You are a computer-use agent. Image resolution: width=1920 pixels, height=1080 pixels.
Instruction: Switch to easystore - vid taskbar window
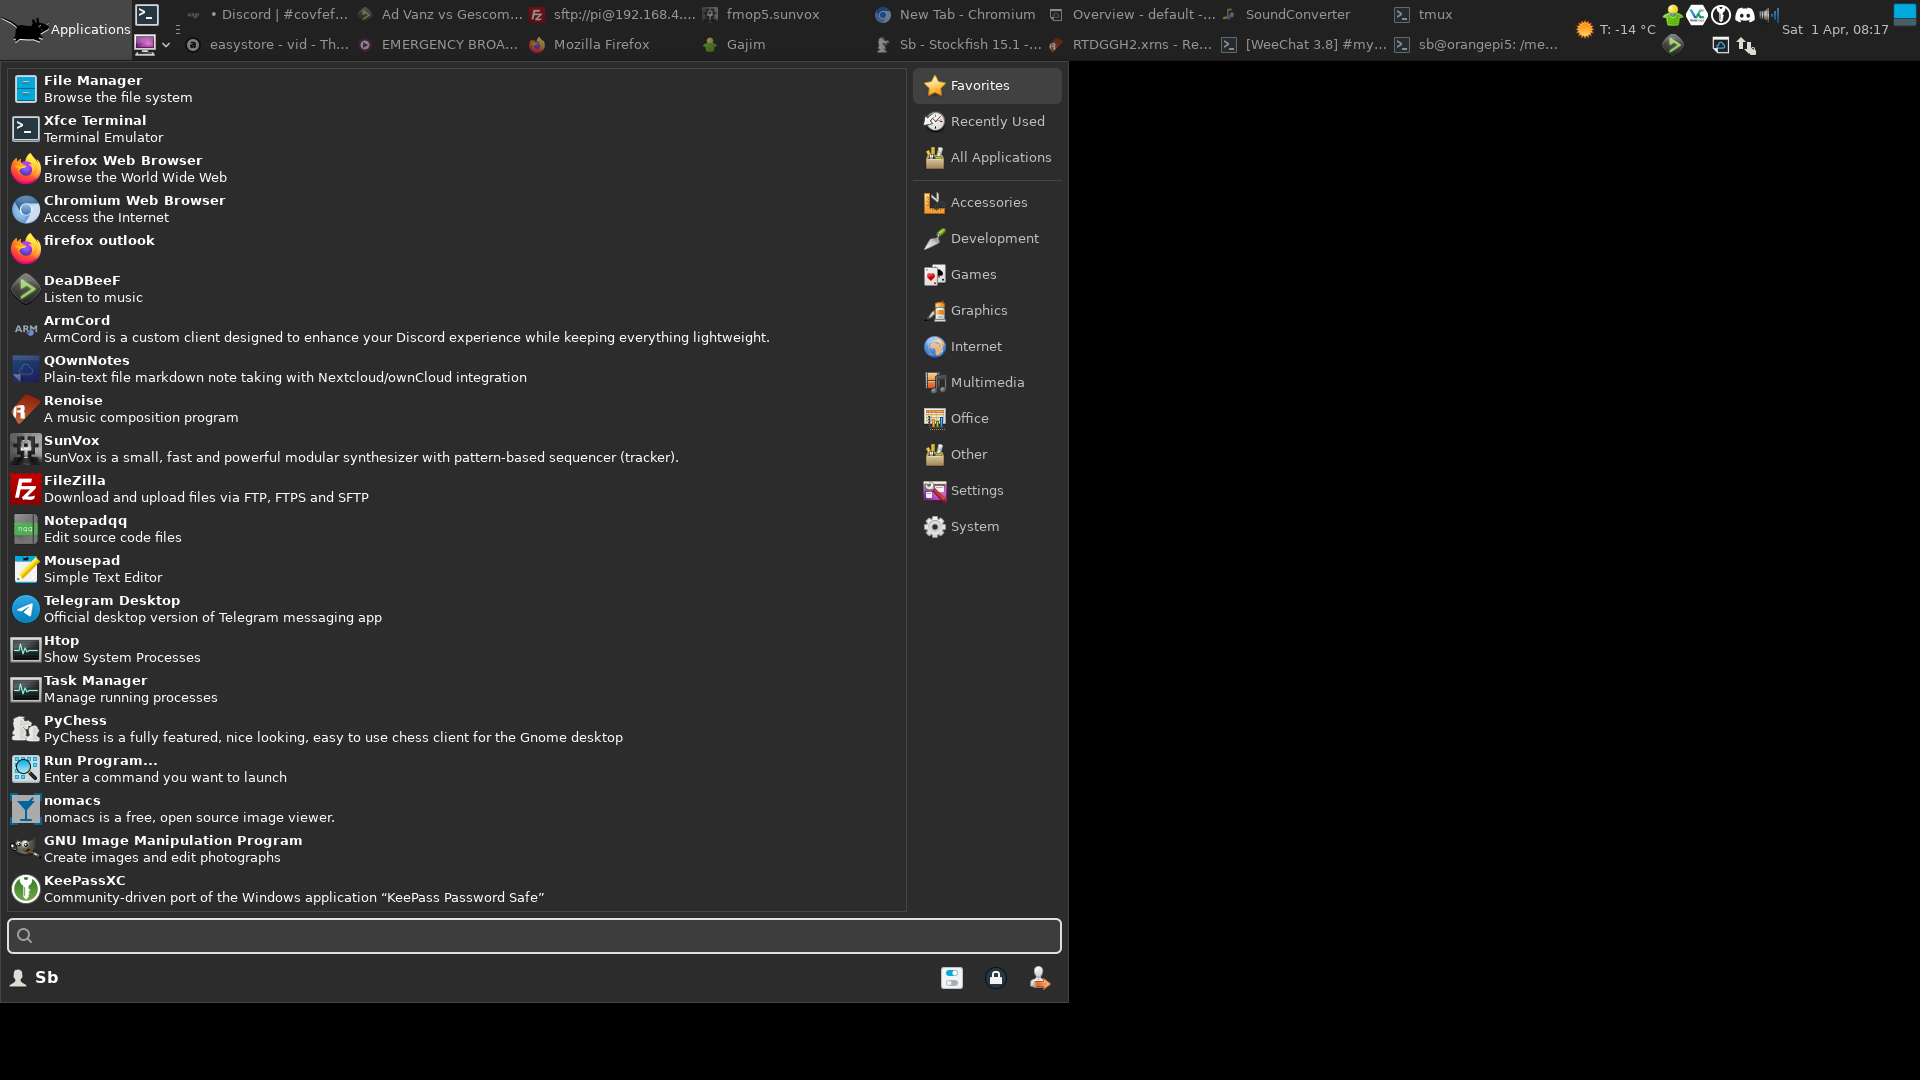268,45
